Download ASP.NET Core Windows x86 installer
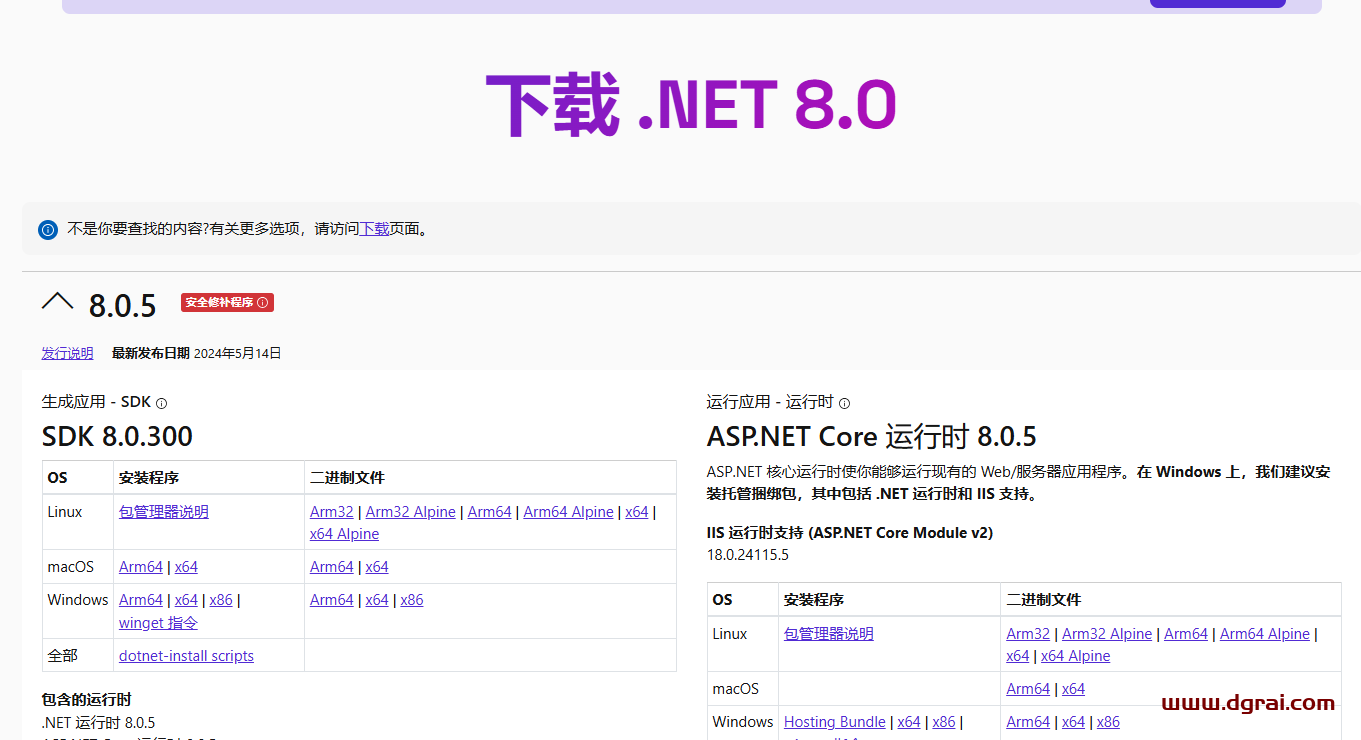This screenshot has height=740, width=1361. (944, 722)
